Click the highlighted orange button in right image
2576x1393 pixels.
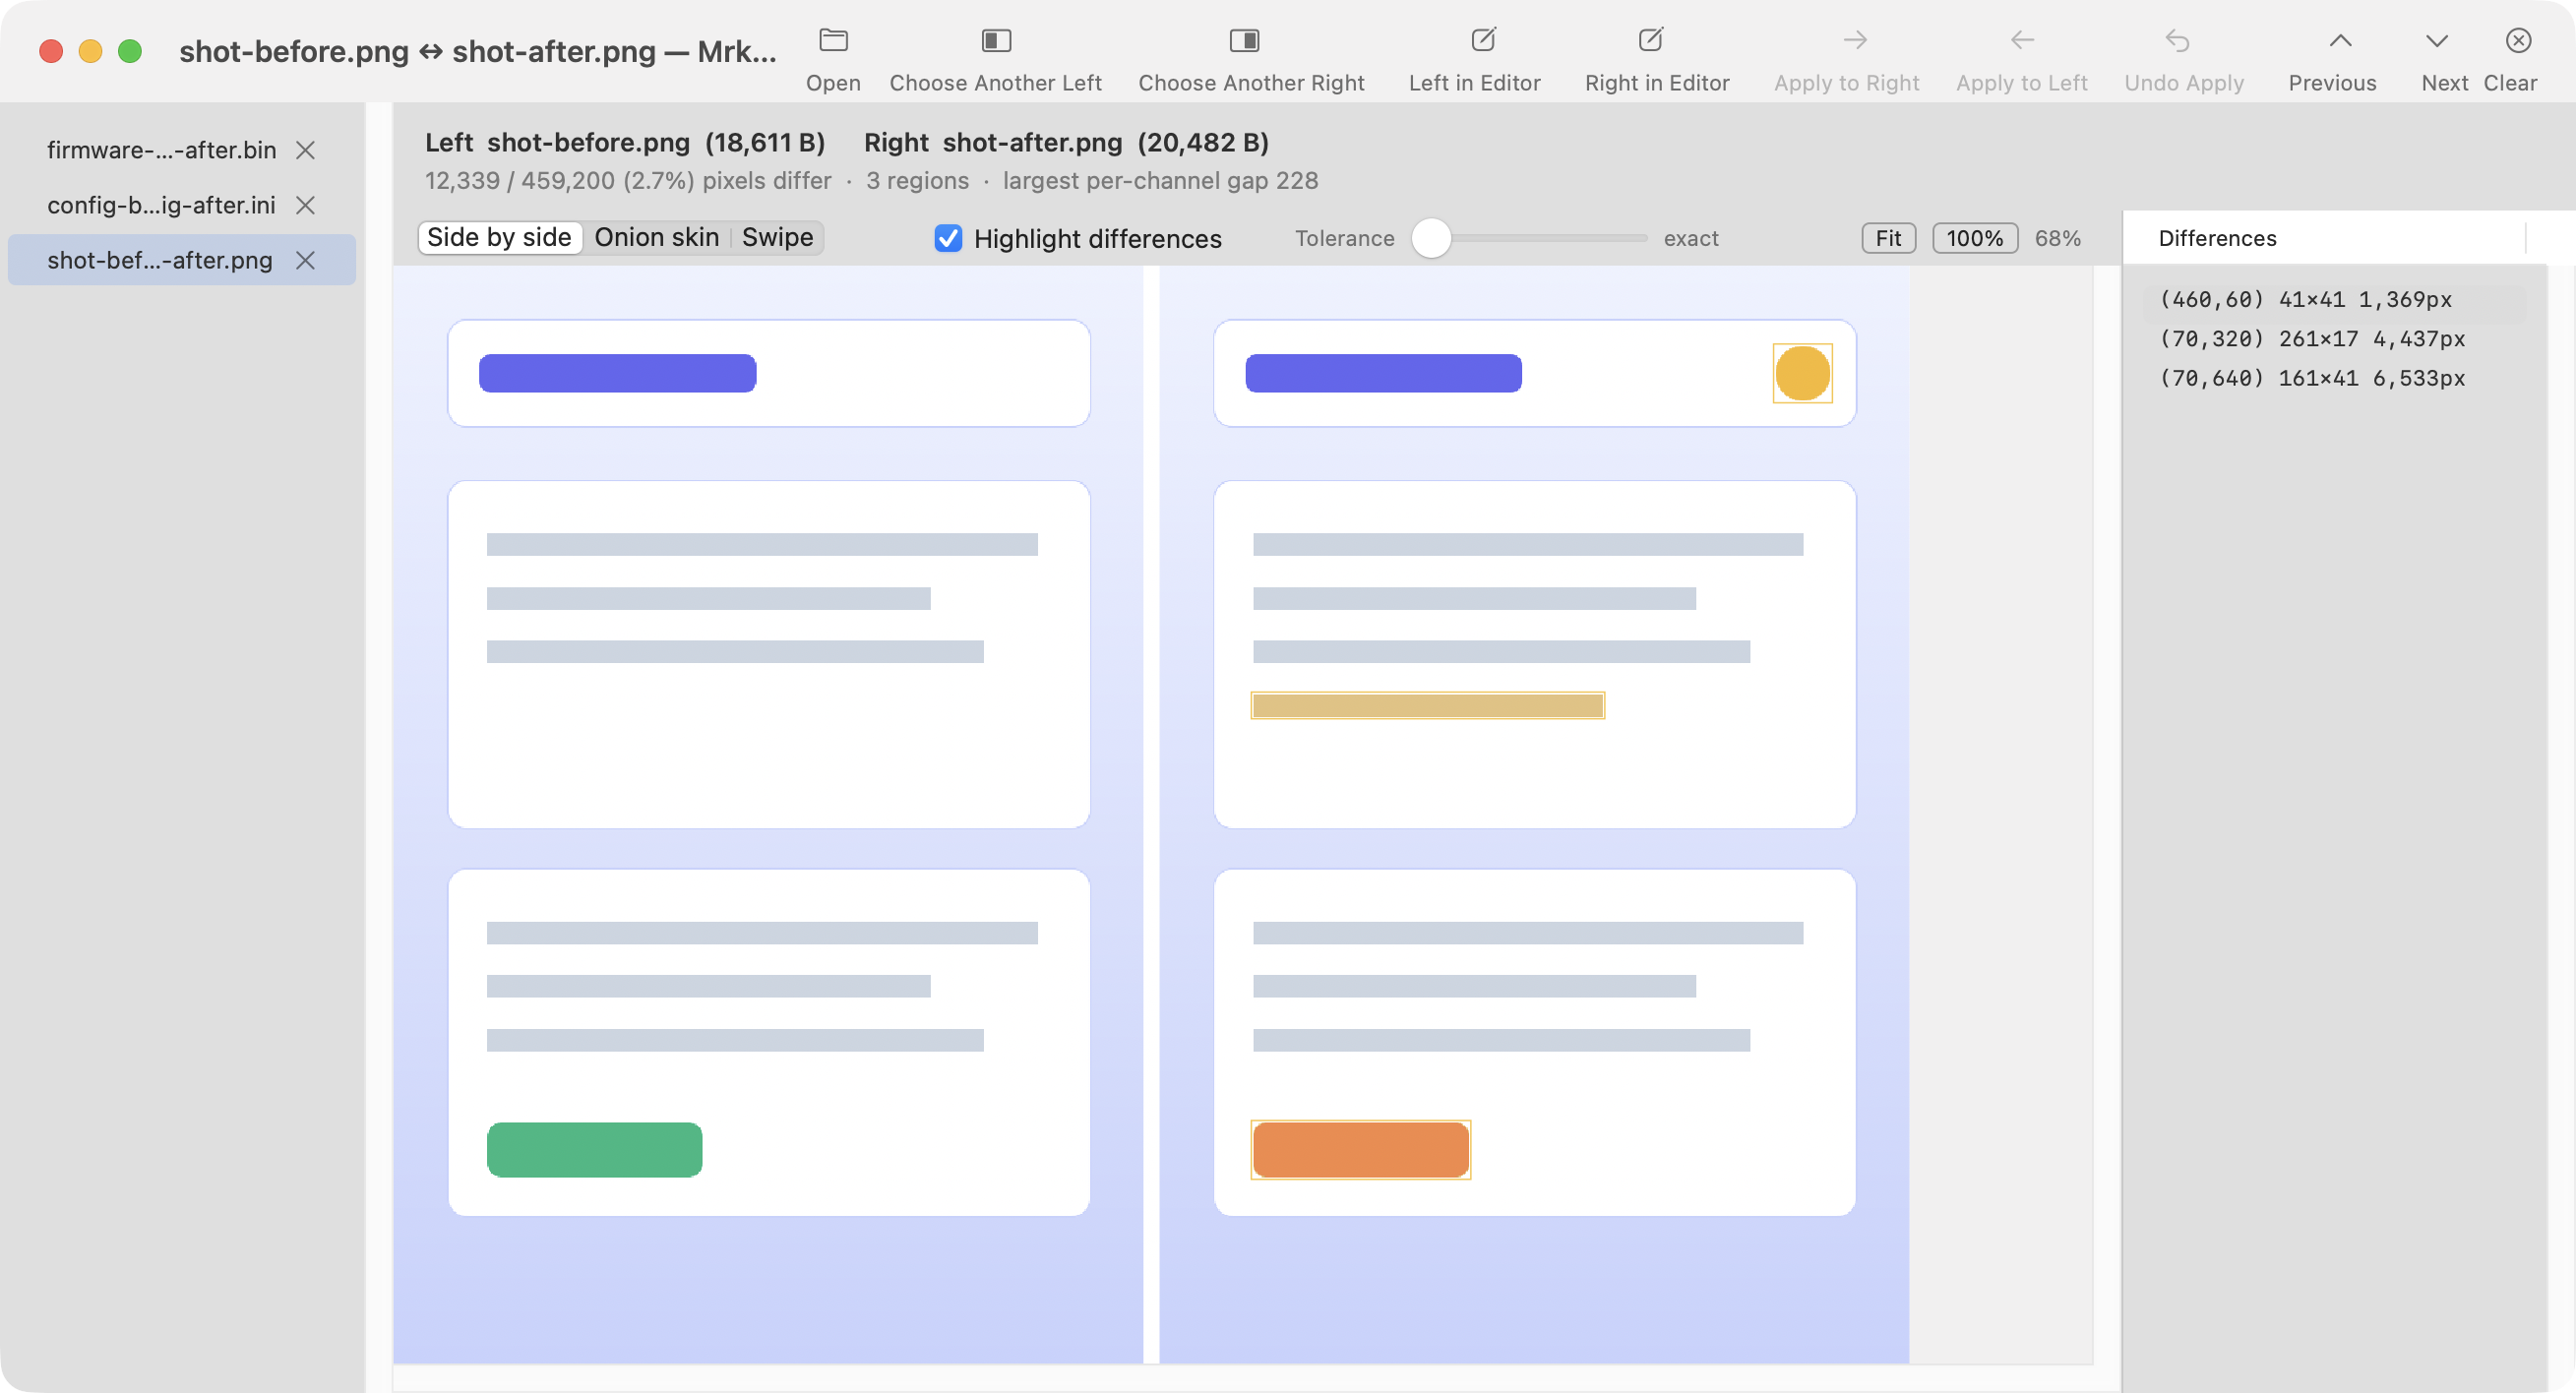pos(1360,1149)
